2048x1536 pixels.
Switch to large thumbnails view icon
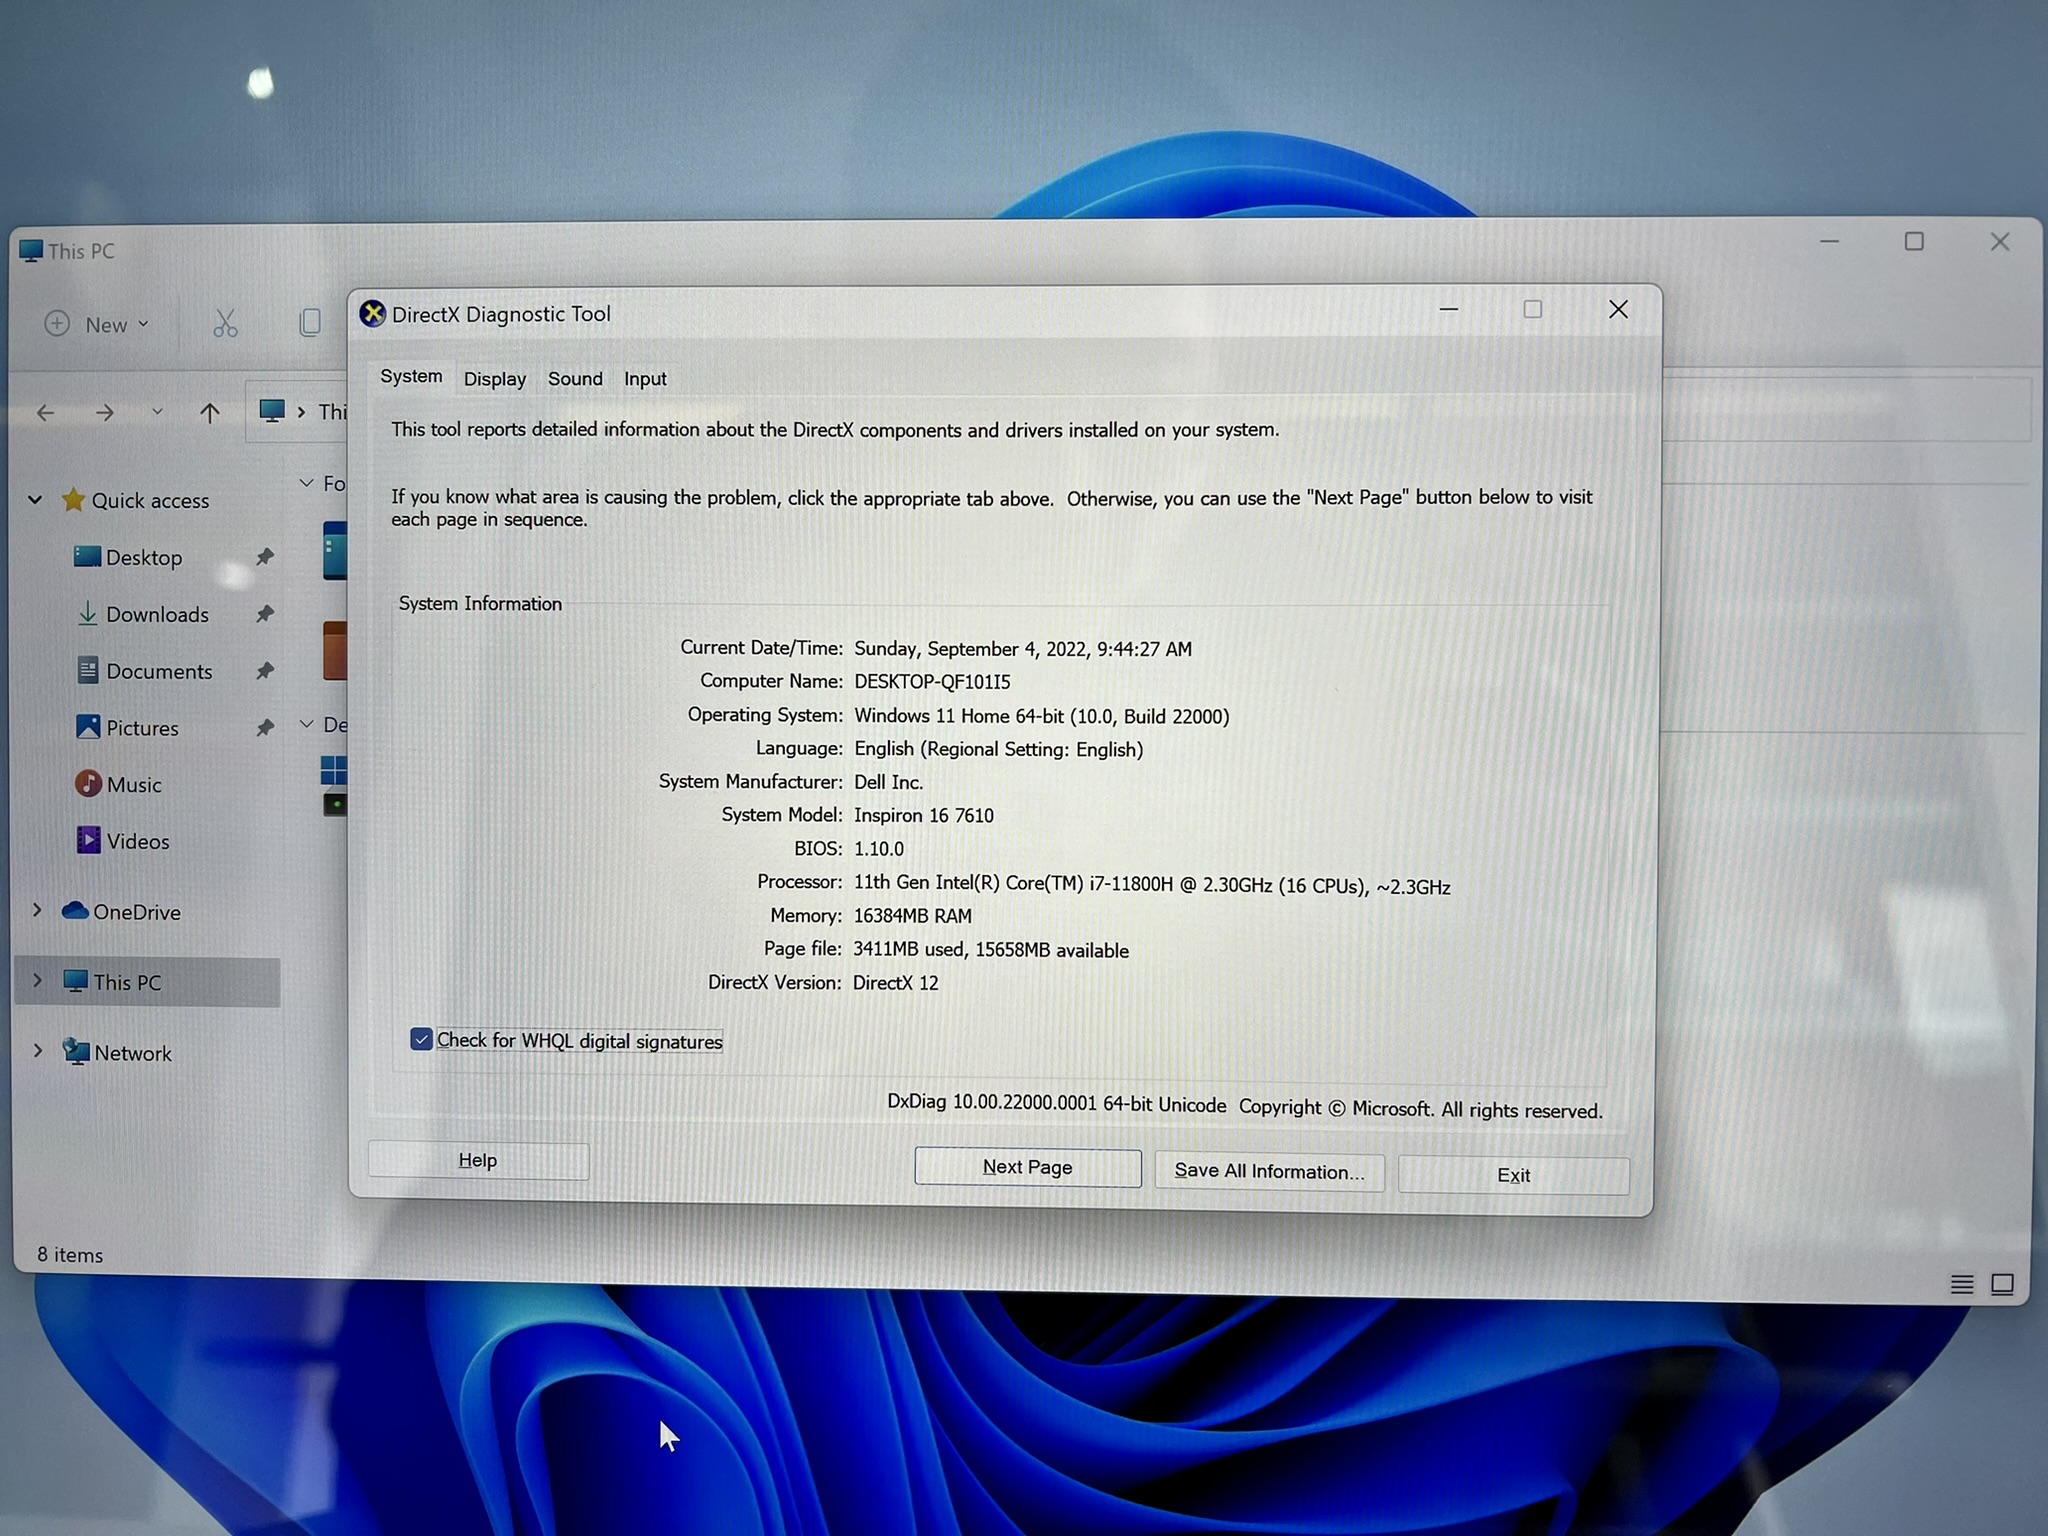[2002, 1284]
